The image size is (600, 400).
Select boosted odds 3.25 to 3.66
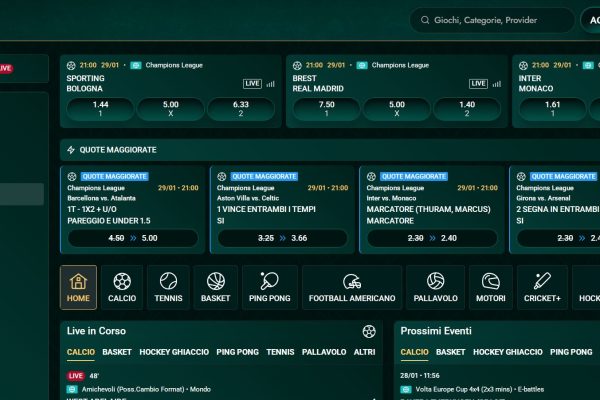282,238
